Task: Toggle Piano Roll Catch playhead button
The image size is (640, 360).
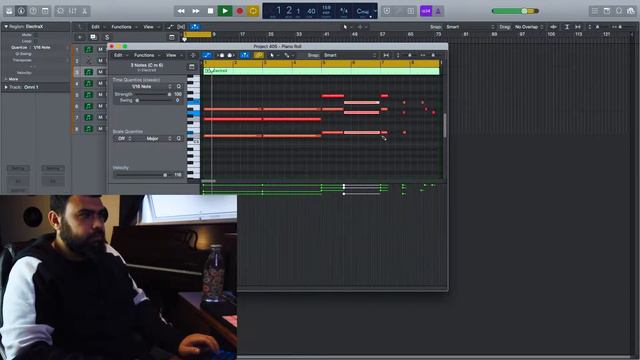Action: [x=244, y=55]
